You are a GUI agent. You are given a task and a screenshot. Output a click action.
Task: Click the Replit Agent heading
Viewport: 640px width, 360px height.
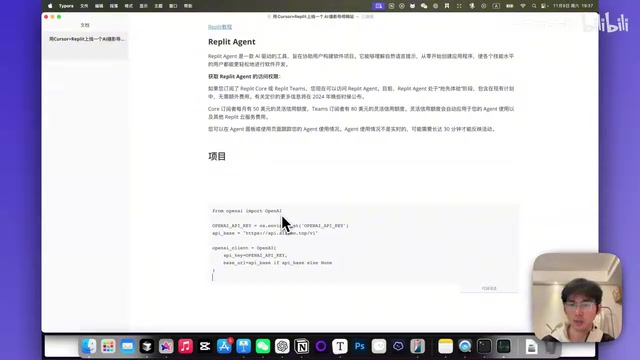point(232,42)
